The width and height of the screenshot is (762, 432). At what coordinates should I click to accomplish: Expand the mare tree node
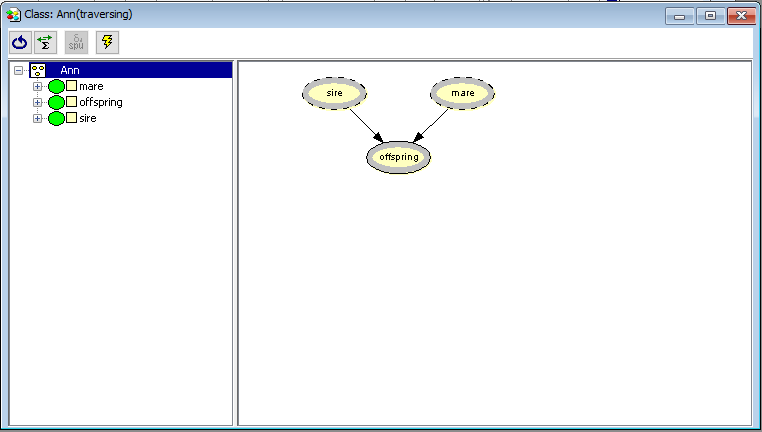[37, 86]
